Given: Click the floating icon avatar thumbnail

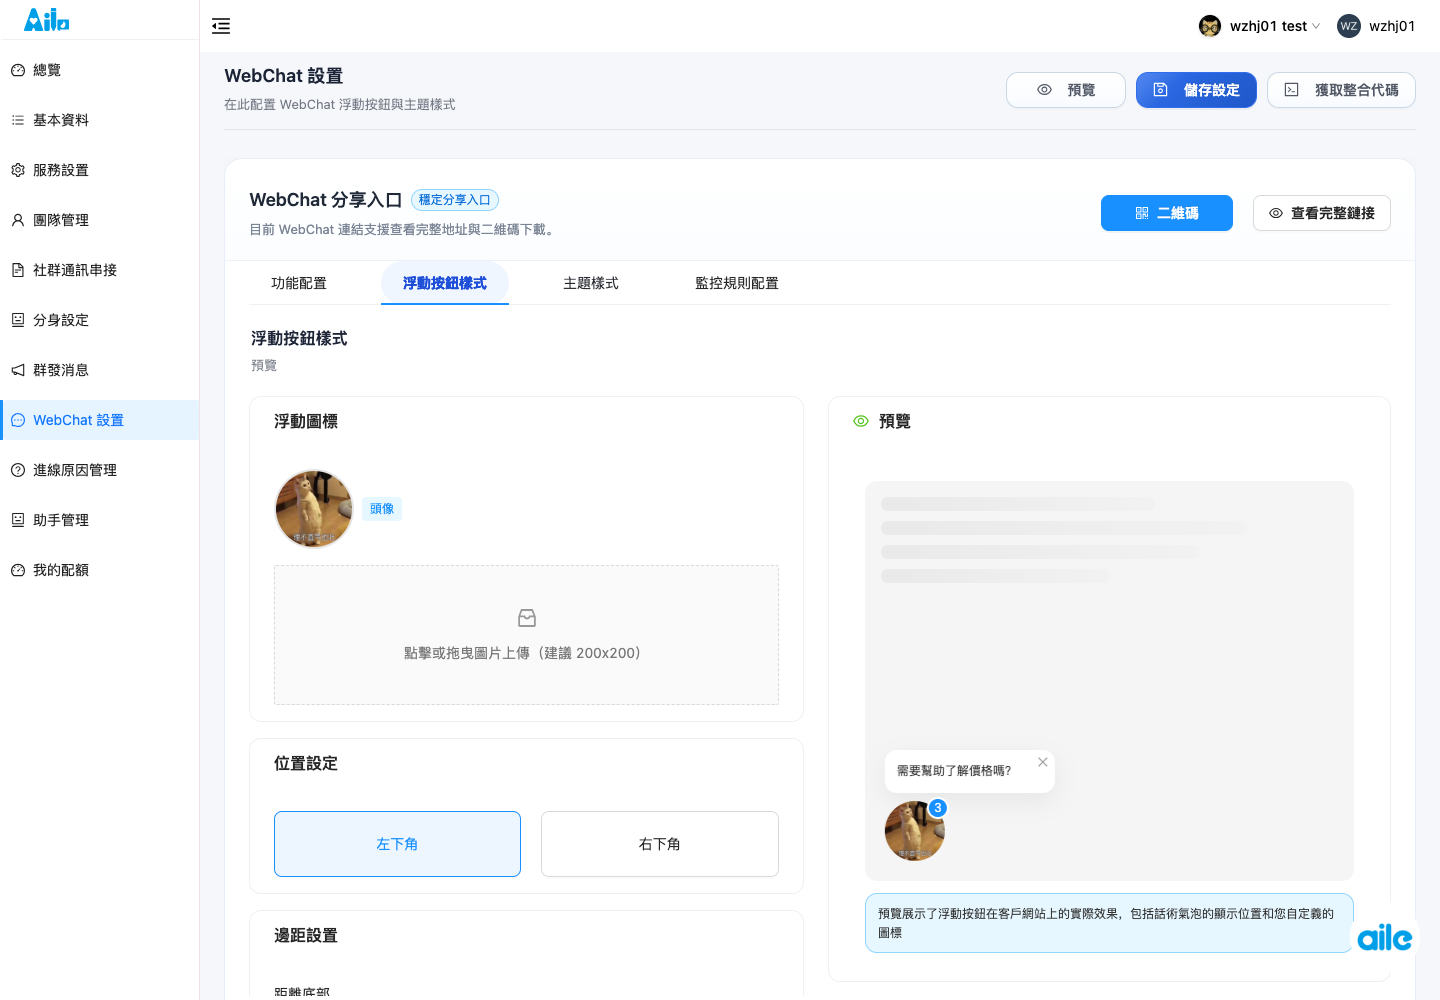Looking at the screenshot, I should (x=314, y=509).
